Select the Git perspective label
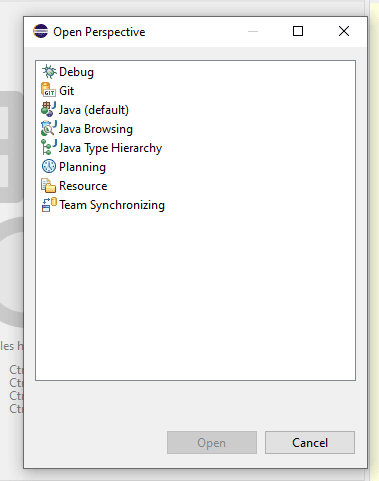Viewport: 379px width, 481px height. 66,91
